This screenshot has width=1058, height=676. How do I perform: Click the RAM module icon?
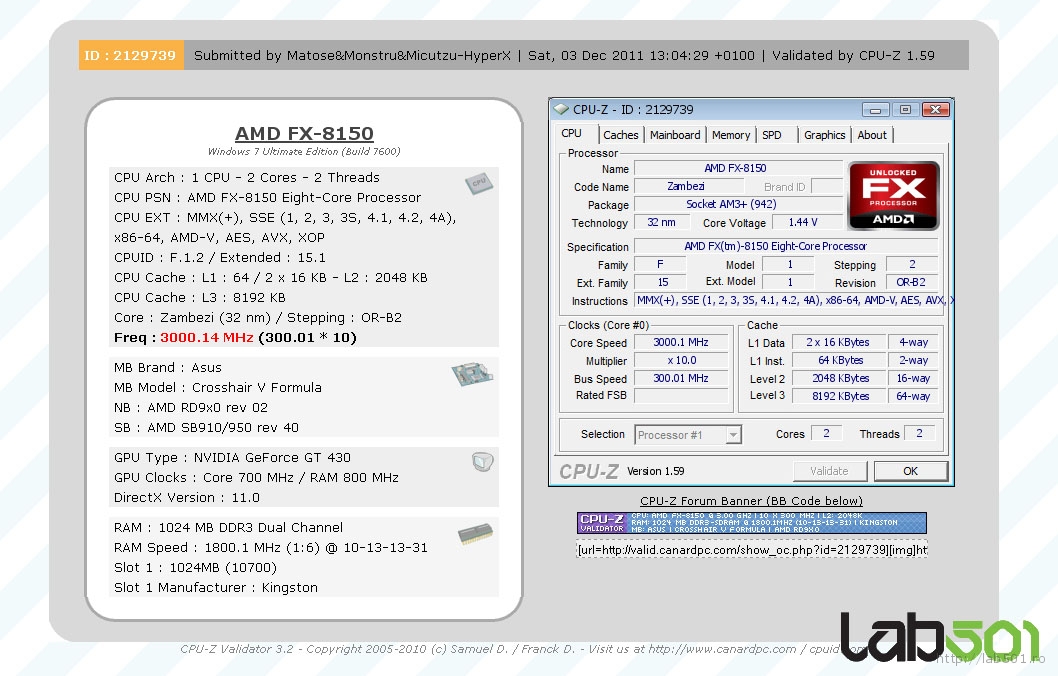pyautogui.click(x=475, y=534)
